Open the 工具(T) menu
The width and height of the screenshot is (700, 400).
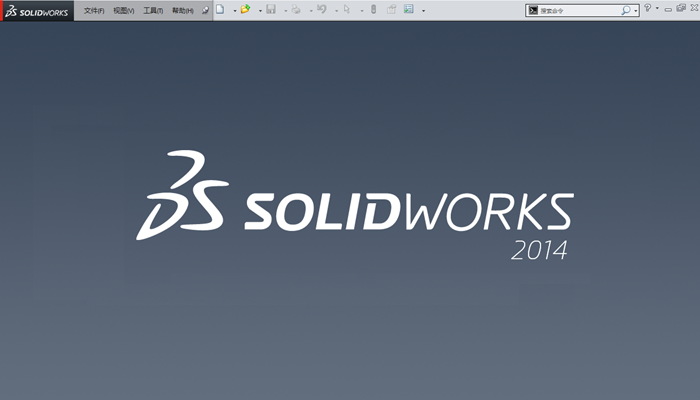153,10
